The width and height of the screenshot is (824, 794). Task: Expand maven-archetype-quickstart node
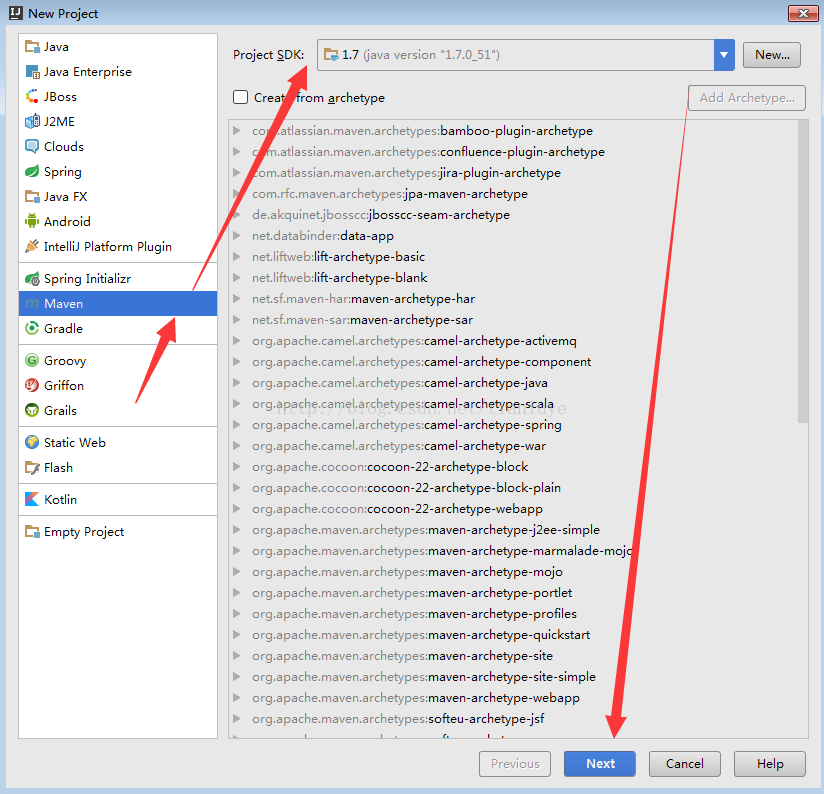[237, 634]
